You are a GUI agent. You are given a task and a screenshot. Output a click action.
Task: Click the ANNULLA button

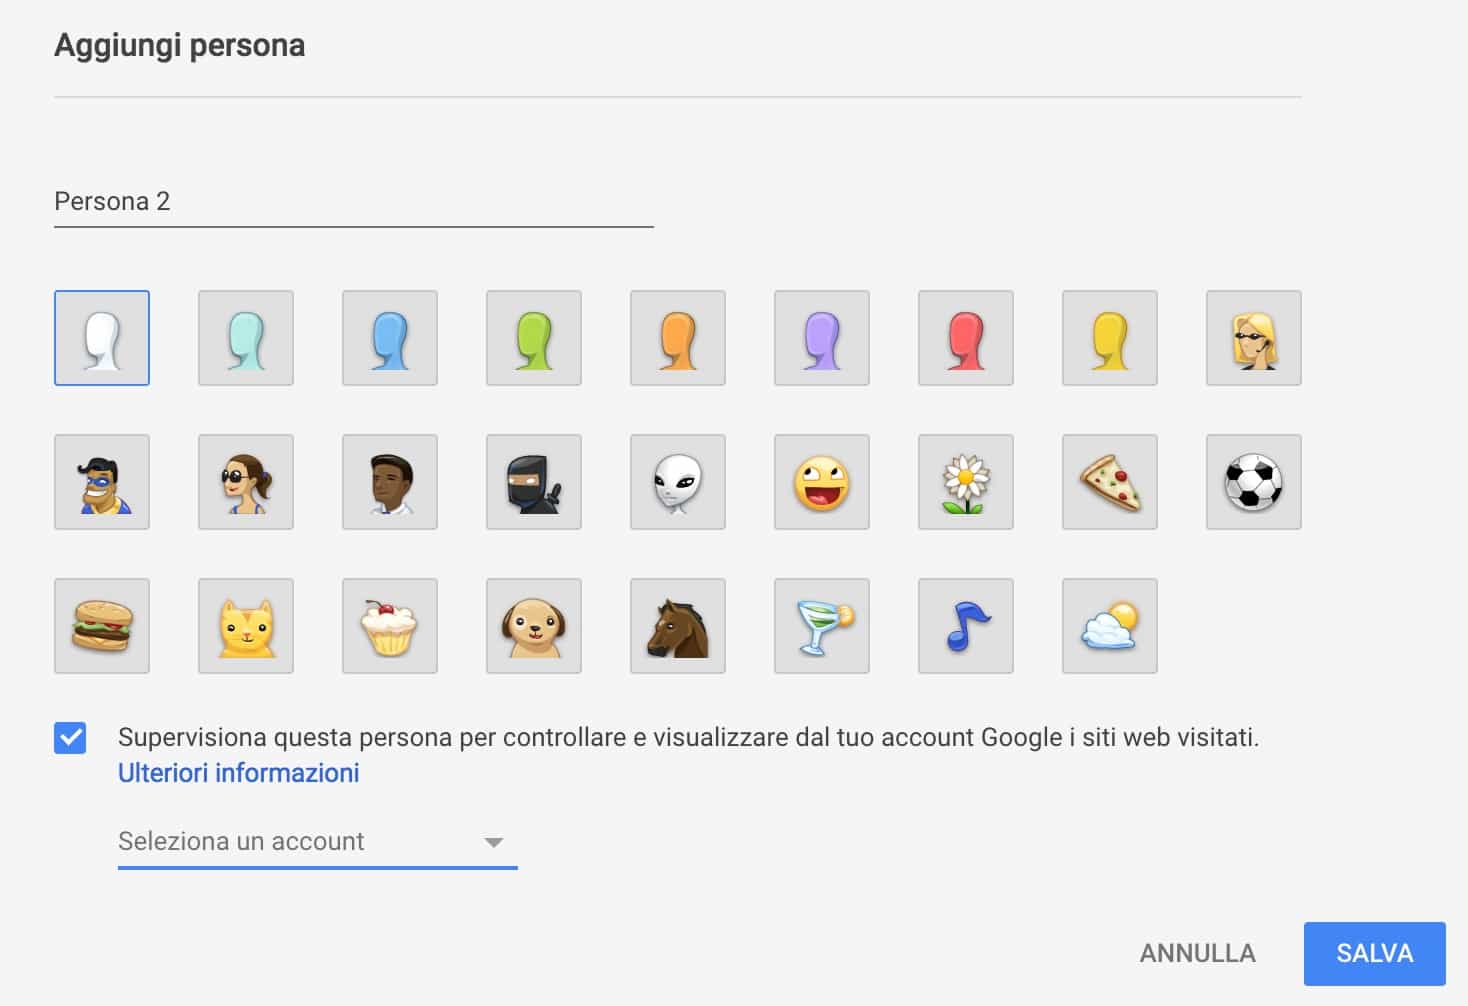point(1197,953)
